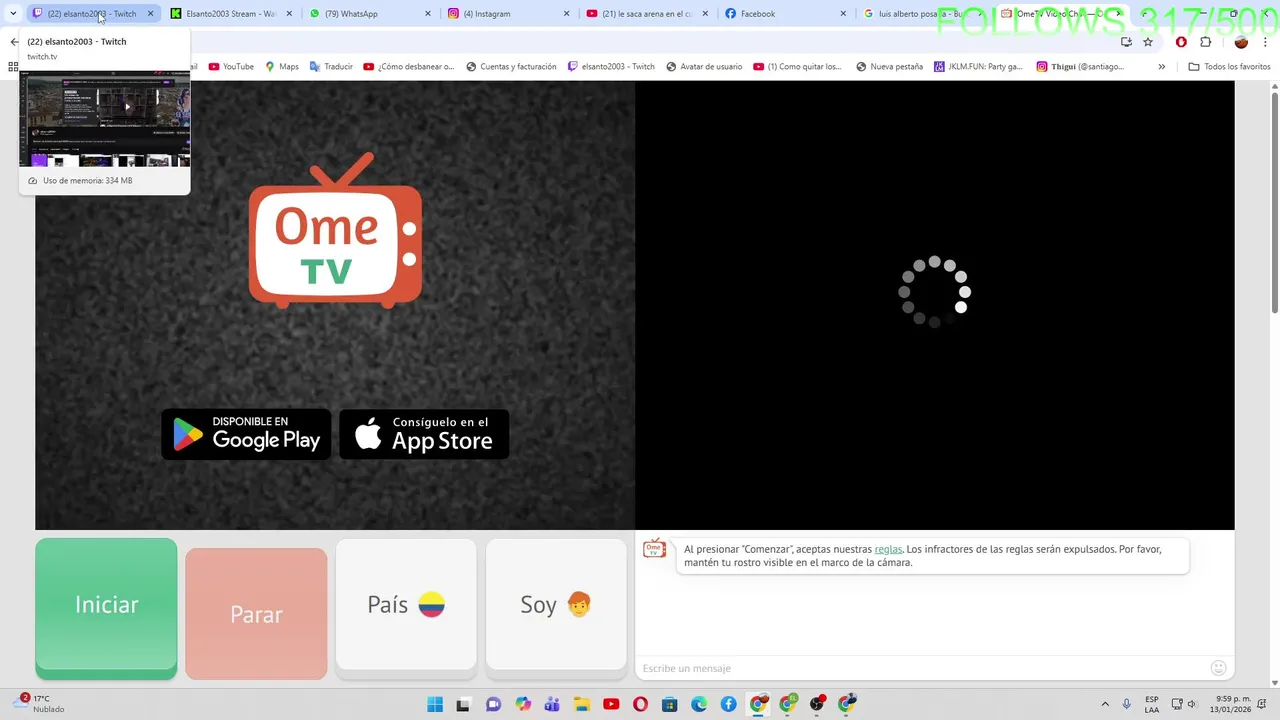Open the Windows Start menu
Viewport: 1280px width, 720px height.
coord(435,704)
